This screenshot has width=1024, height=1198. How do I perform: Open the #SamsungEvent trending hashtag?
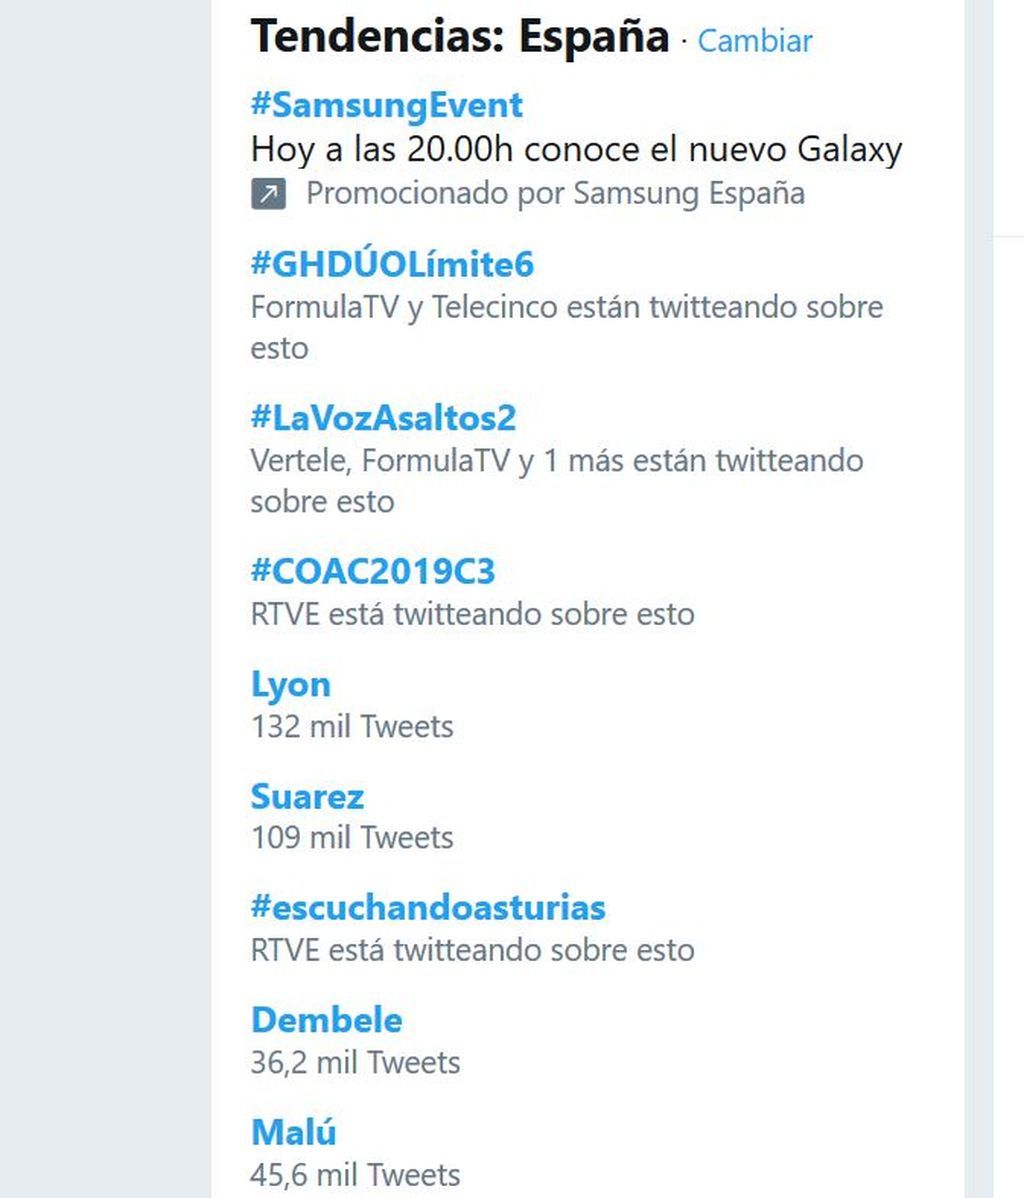387,105
